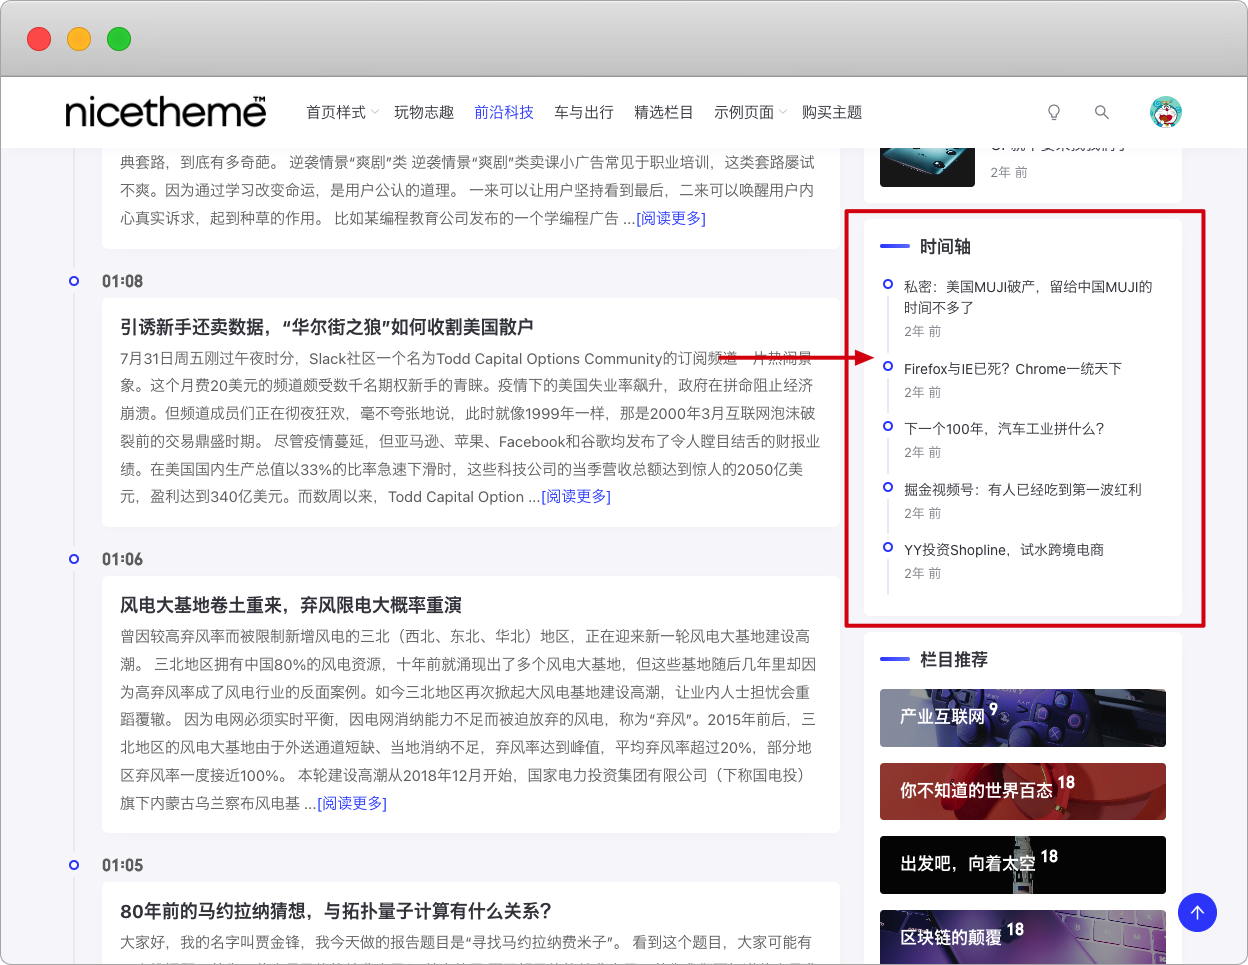The image size is (1248, 965).
Task: Open the 首页样式 menu item
Action: (x=336, y=112)
